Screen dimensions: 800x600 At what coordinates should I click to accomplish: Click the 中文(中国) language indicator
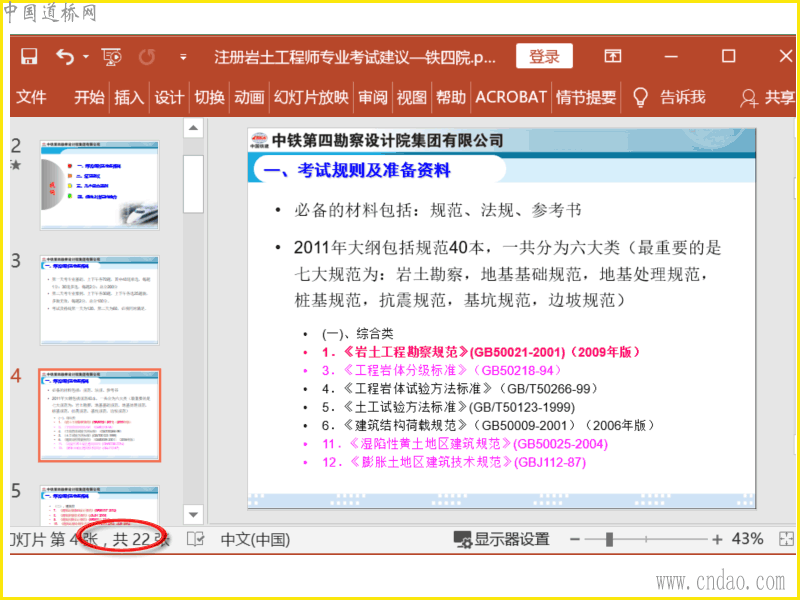click(x=256, y=540)
